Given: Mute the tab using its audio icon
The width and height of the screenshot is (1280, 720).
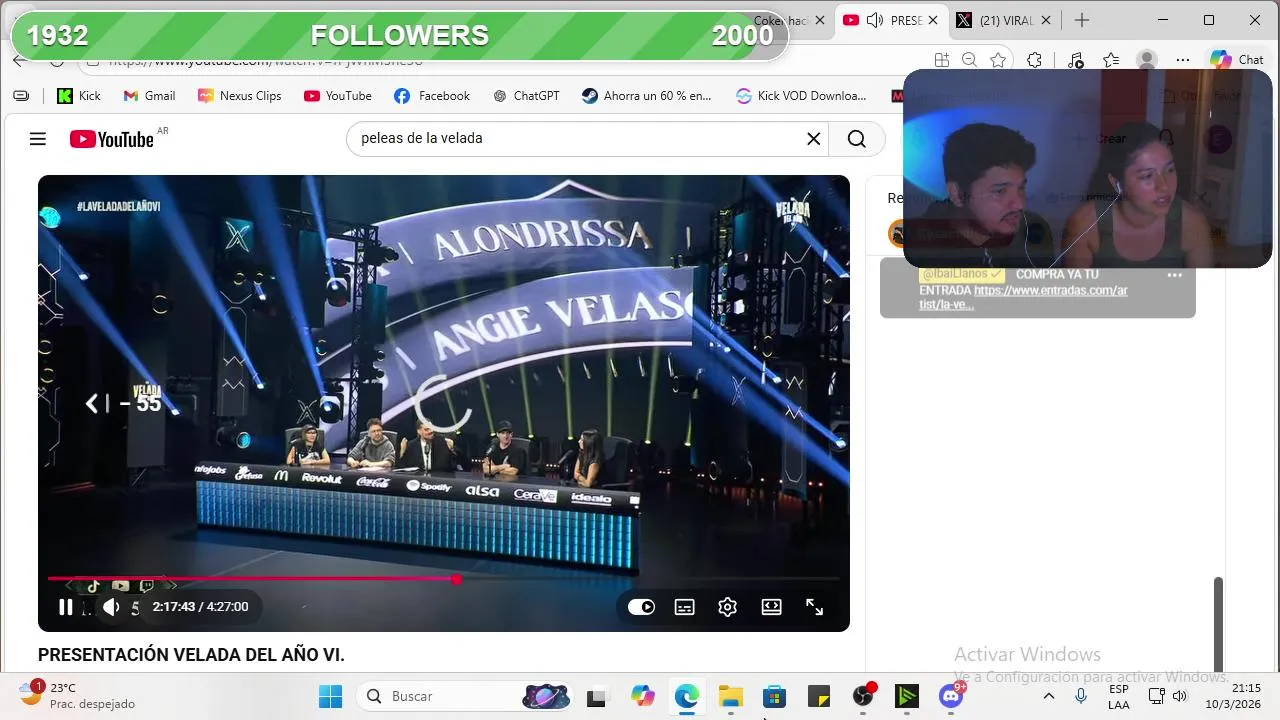Looking at the screenshot, I should click(x=875, y=20).
